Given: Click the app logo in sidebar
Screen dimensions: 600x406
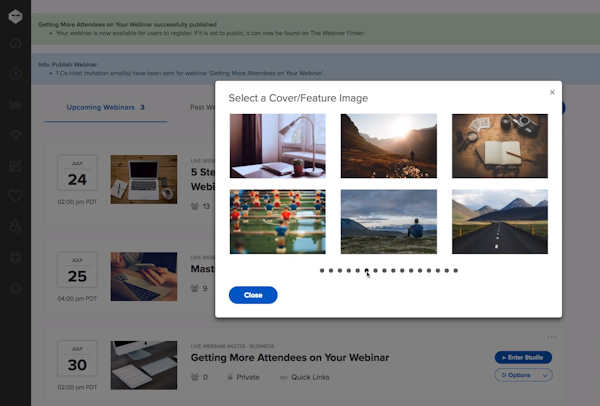Looking at the screenshot, I should (x=15, y=17).
